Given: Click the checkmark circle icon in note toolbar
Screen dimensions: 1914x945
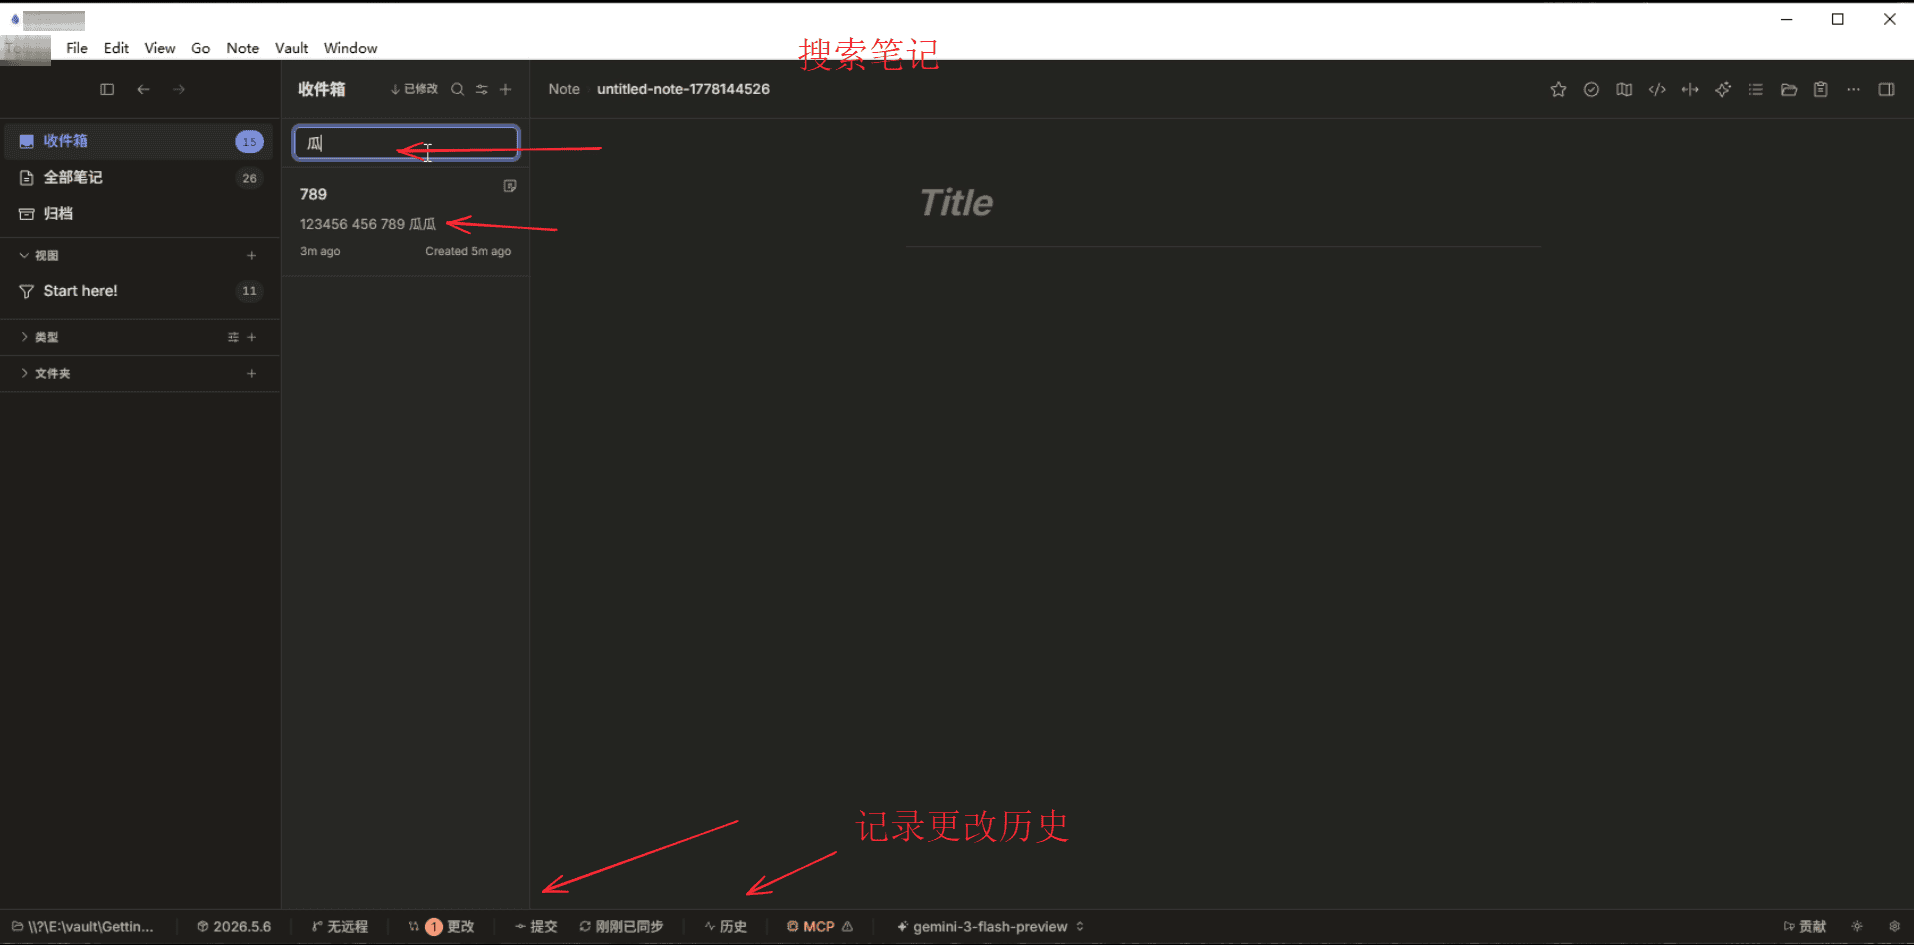Looking at the screenshot, I should point(1591,89).
